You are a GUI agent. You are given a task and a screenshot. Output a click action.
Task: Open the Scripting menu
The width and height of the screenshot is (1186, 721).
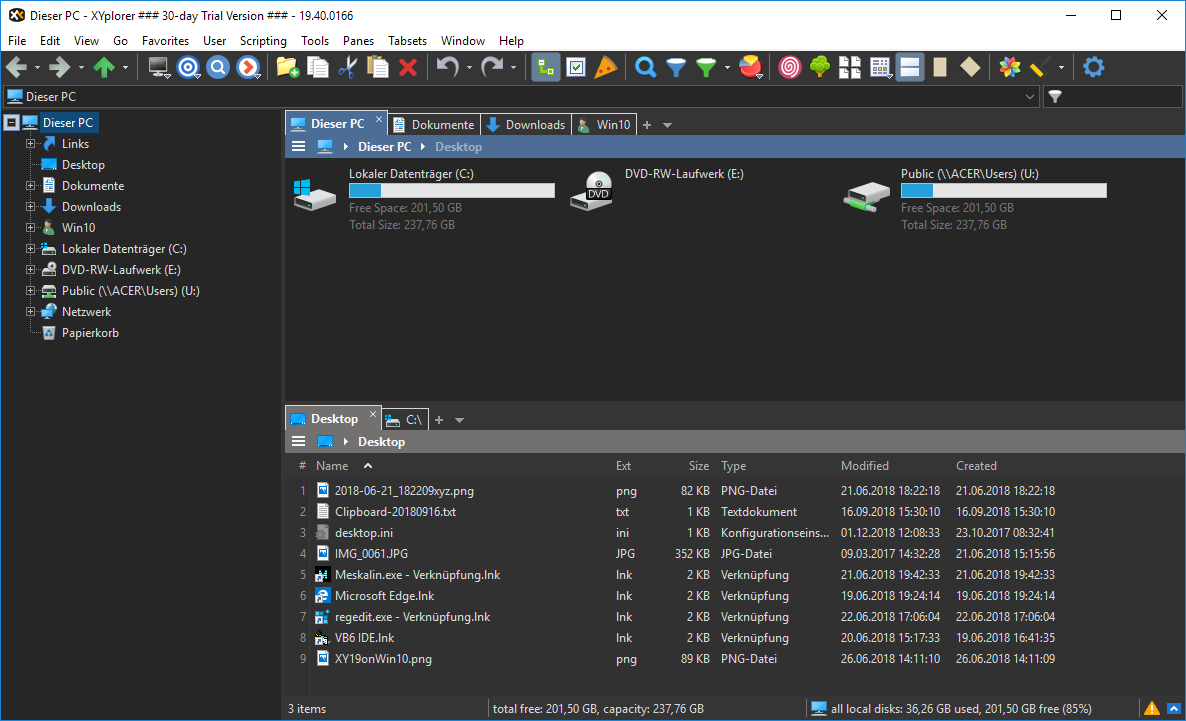tap(263, 41)
